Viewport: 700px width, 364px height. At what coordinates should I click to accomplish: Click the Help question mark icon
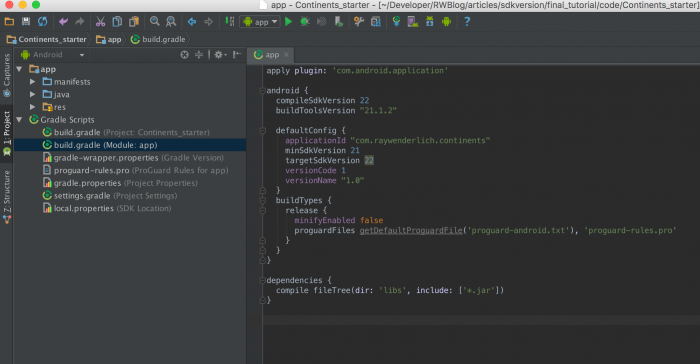coord(467,21)
